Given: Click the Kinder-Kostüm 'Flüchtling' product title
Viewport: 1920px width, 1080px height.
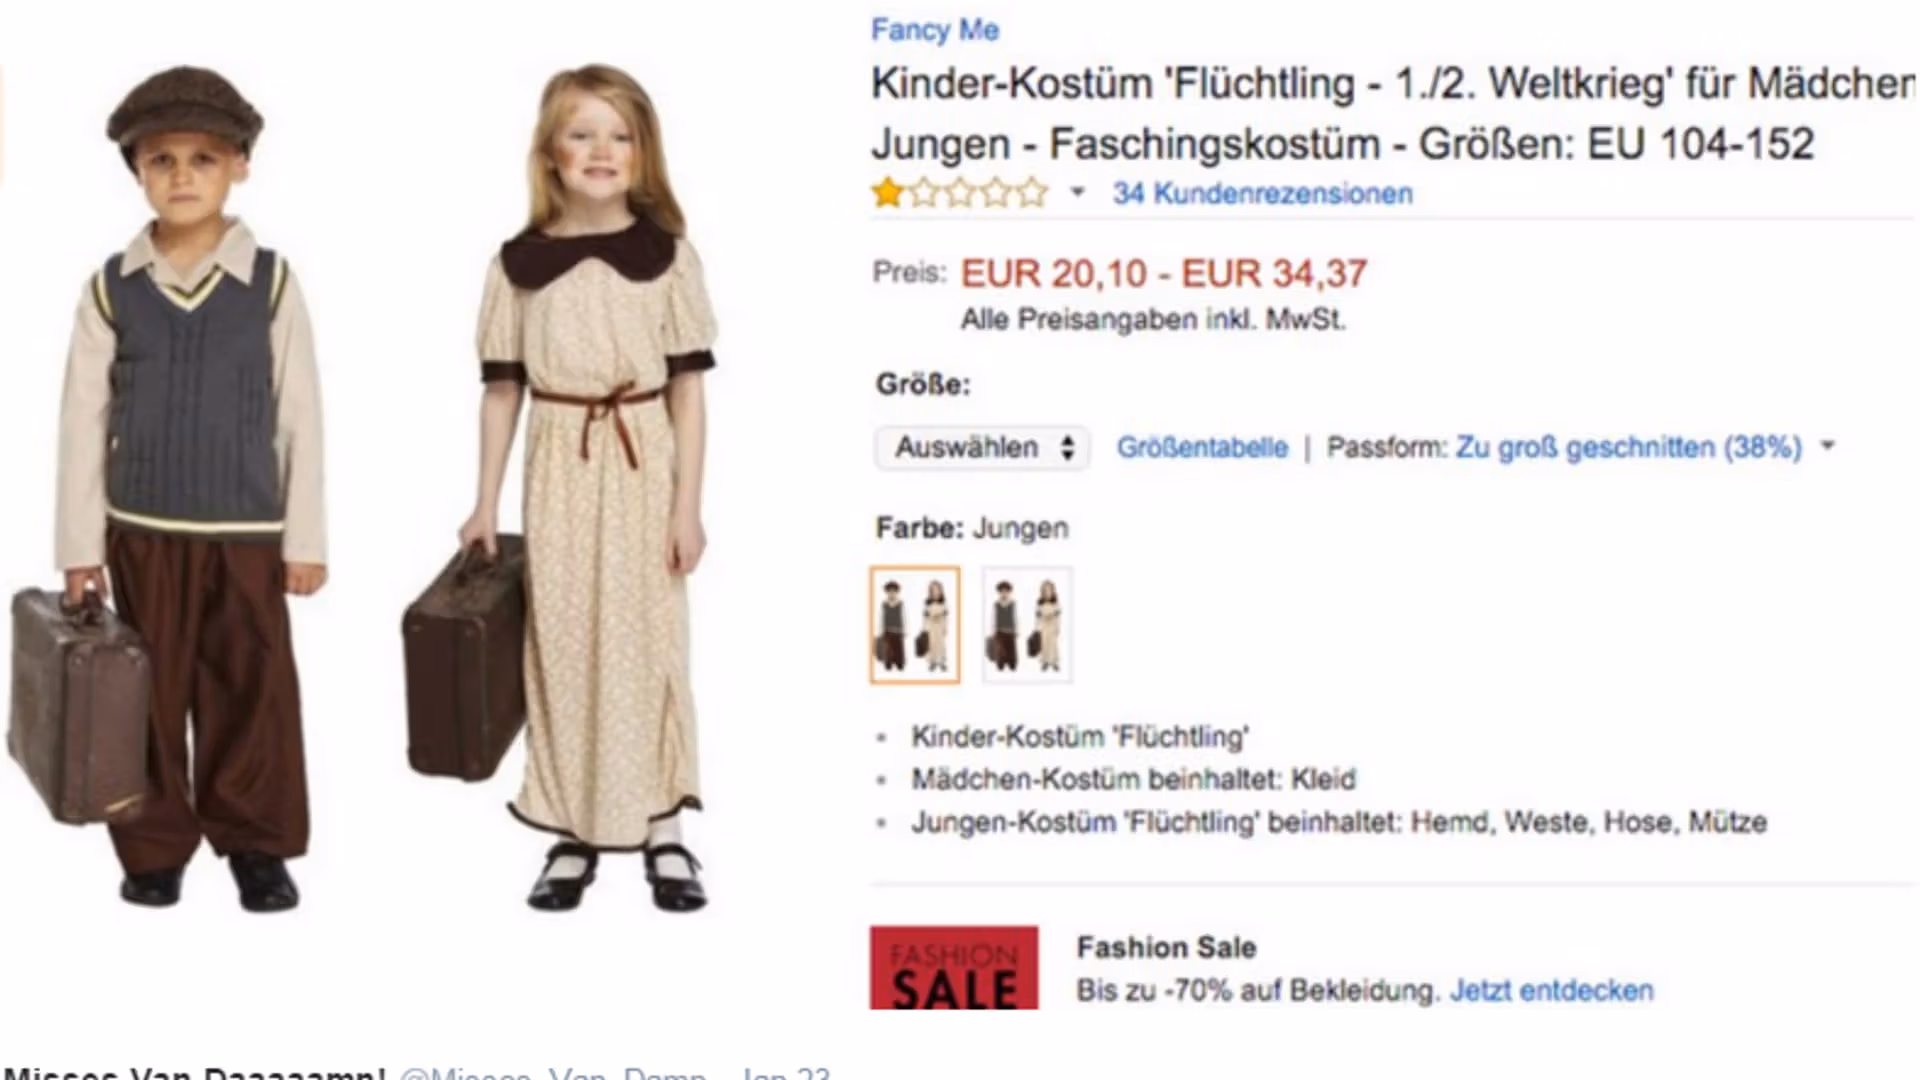Looking at the screenshot, I should (x=1390, y=113).
